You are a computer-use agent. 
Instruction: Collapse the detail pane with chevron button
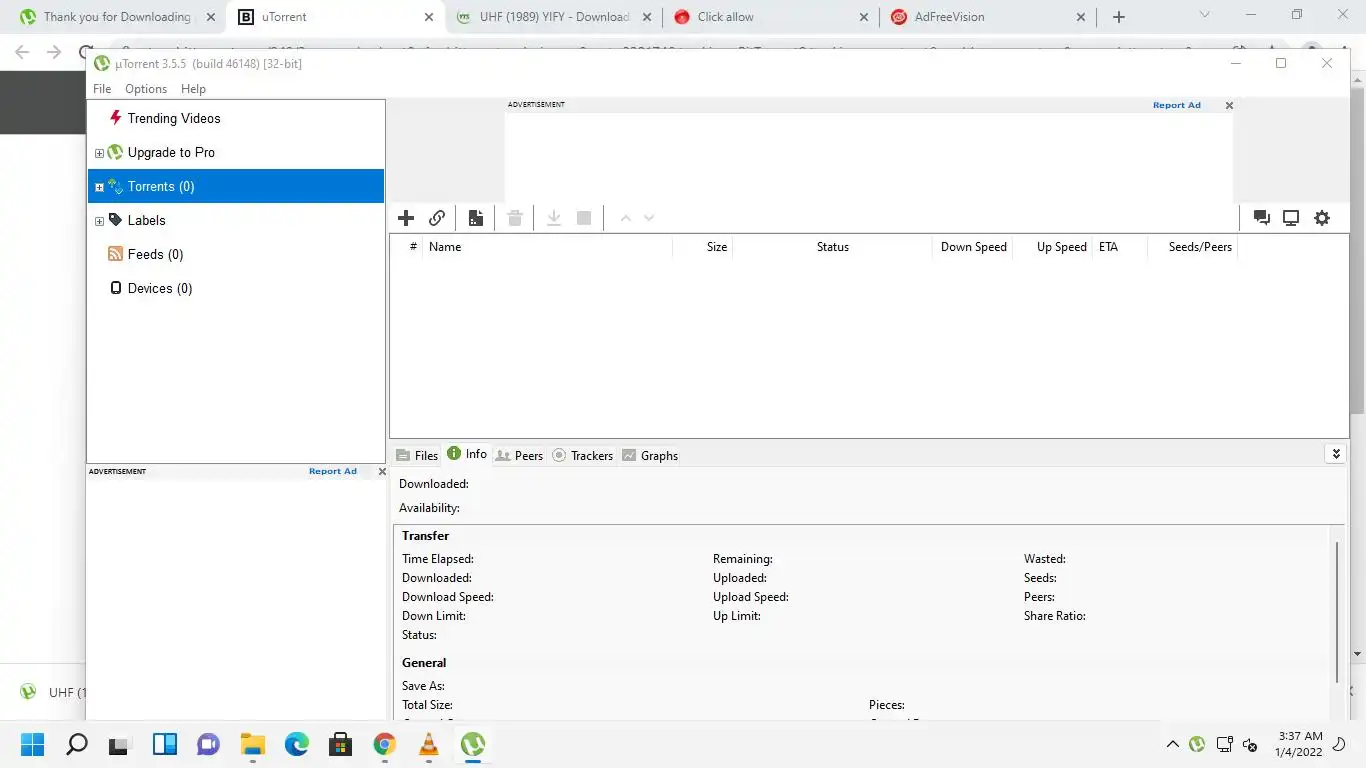click(x=1335, y=454)
